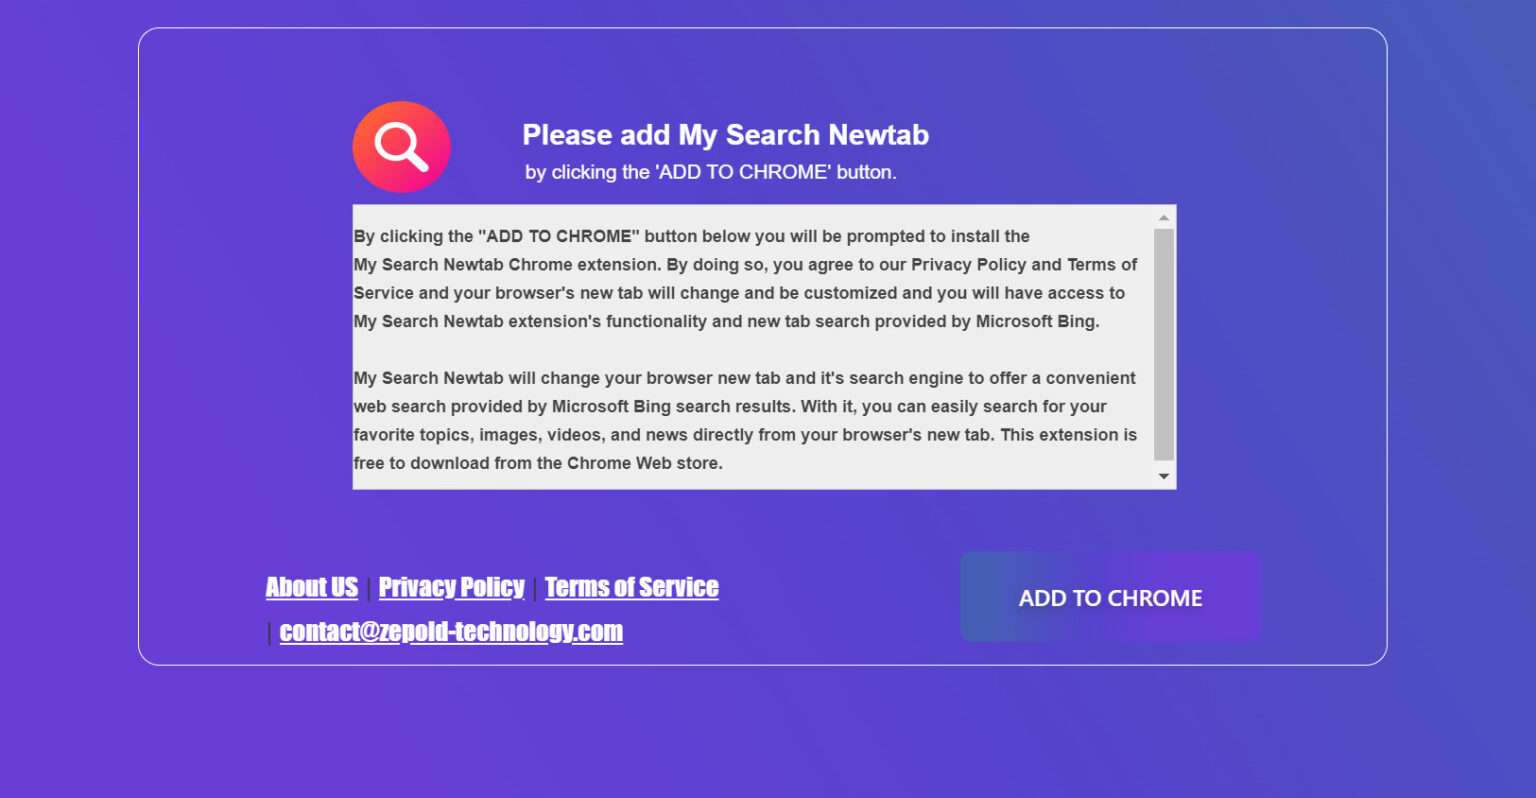Click the heading "Please add My Search Newtab"

click(725, 135)
